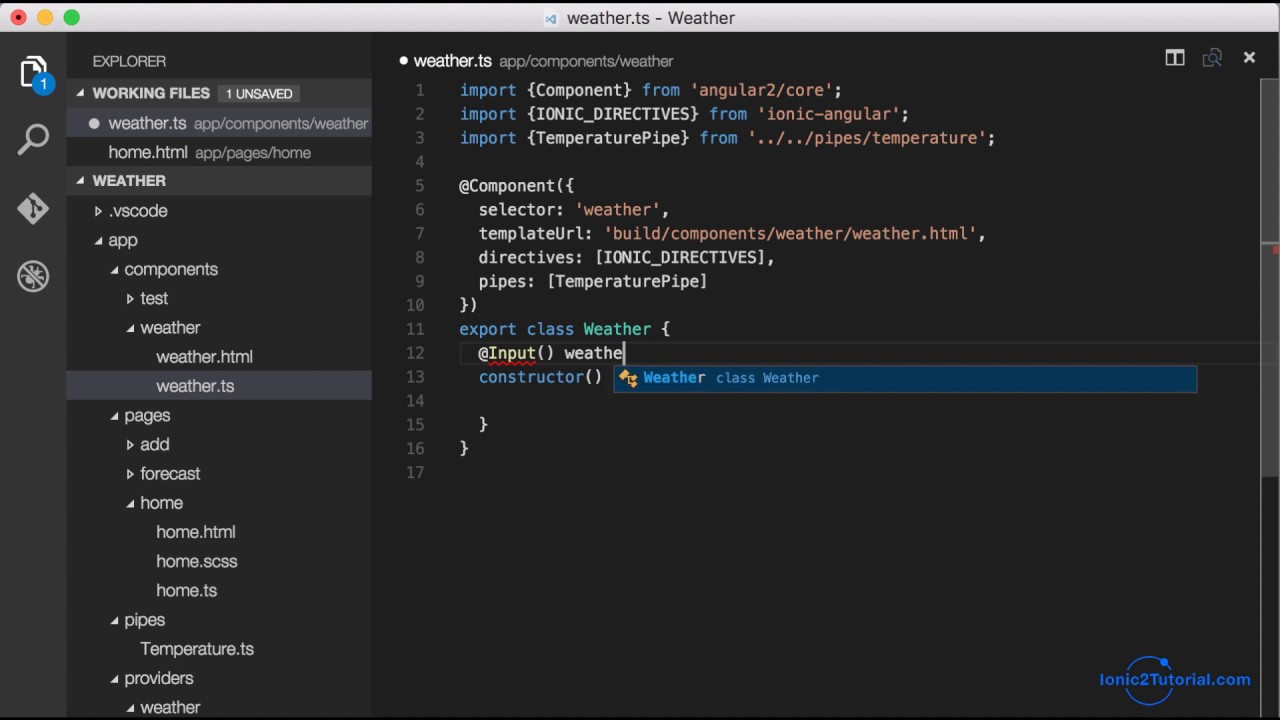
Task: Collapse the providers folder
Action: (x=114, y=679)
